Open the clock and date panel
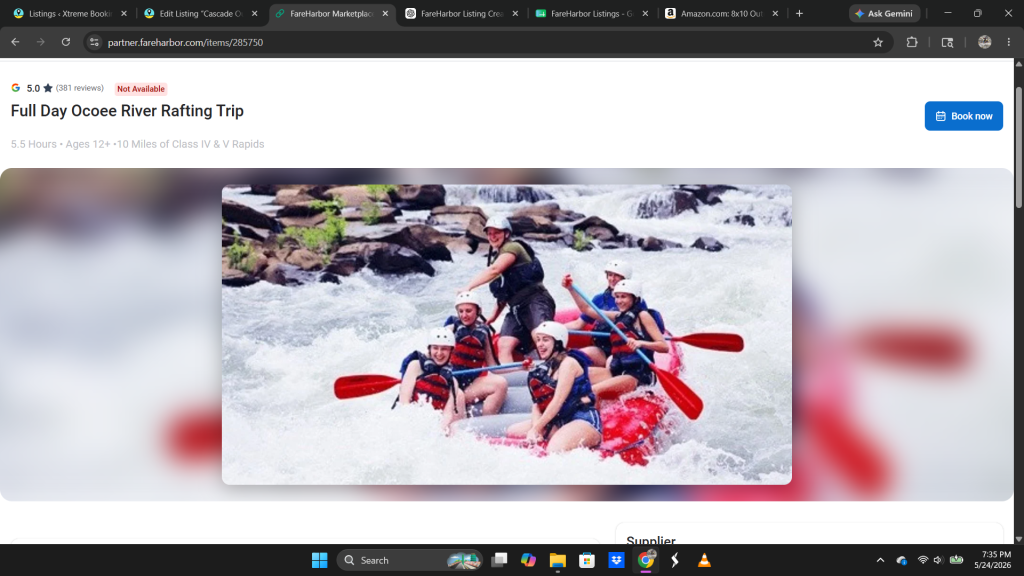This screenshot has height=576, width=1024. (x=993, y=560)
